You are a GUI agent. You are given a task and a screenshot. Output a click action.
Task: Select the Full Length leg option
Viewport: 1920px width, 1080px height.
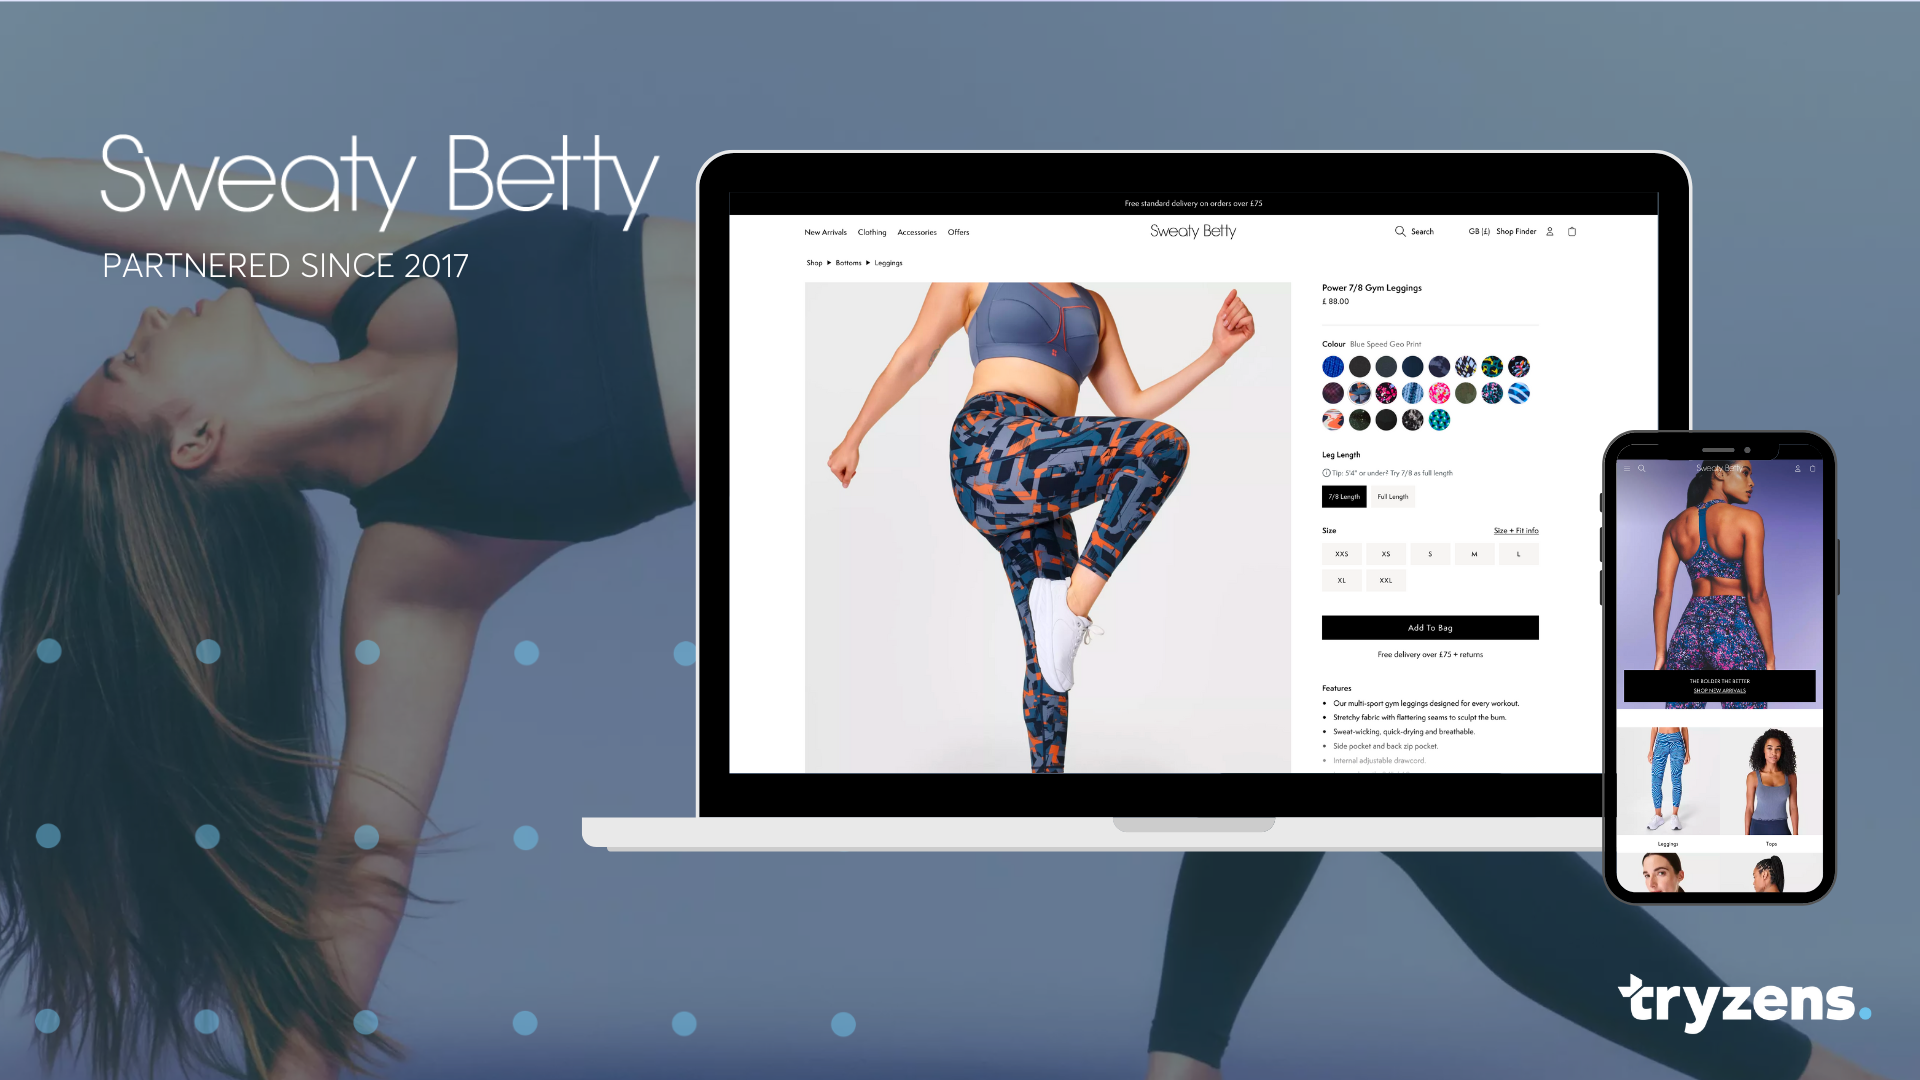click(1393, 496)
